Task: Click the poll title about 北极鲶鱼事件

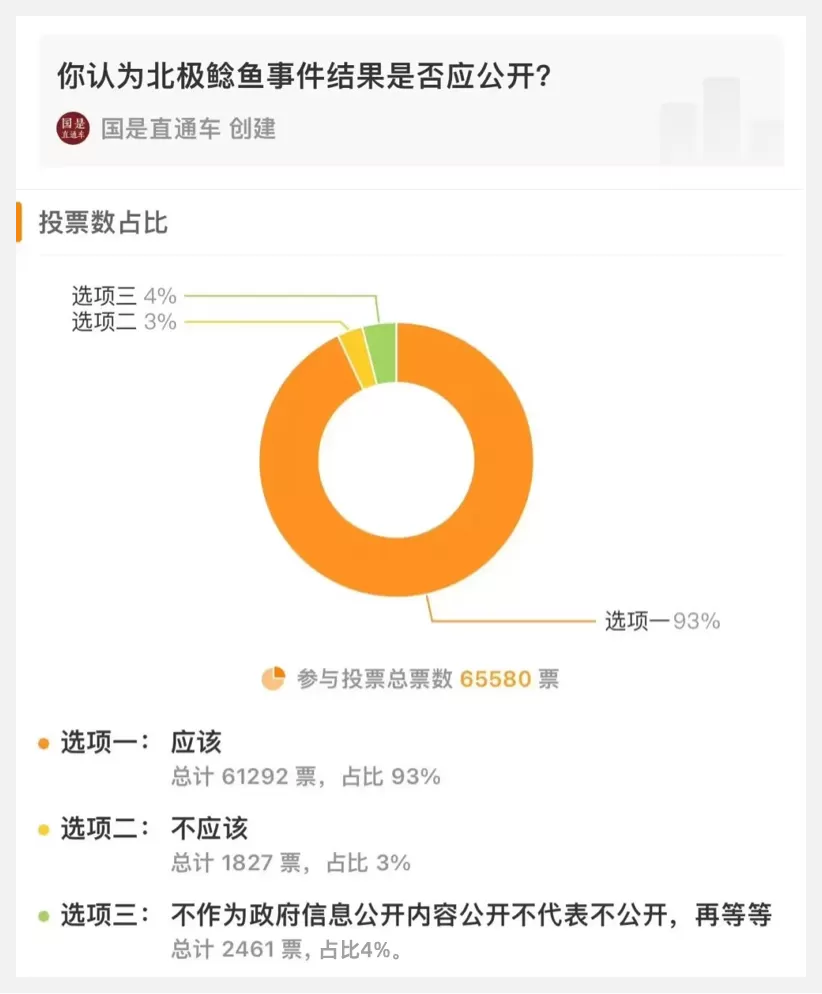Action: [x=305, y=77]
